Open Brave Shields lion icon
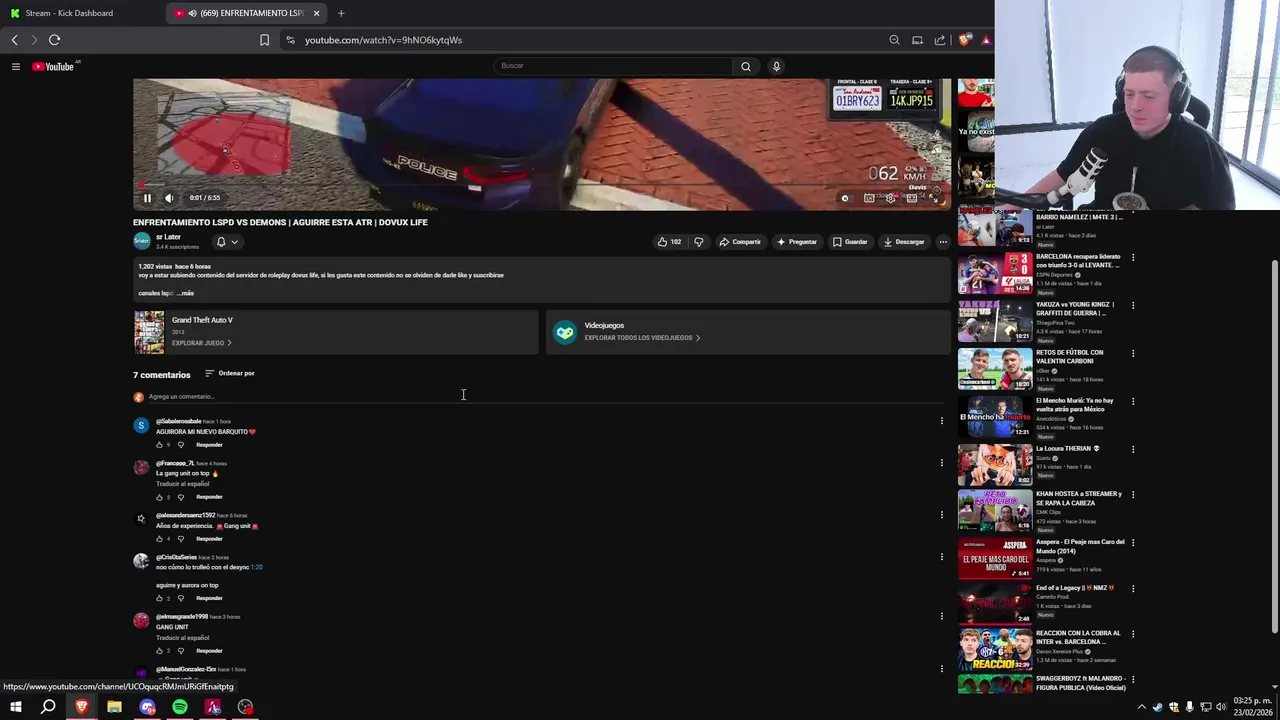Image resolution: width=1280 pixels, height=720 pixels. point(964,40)
